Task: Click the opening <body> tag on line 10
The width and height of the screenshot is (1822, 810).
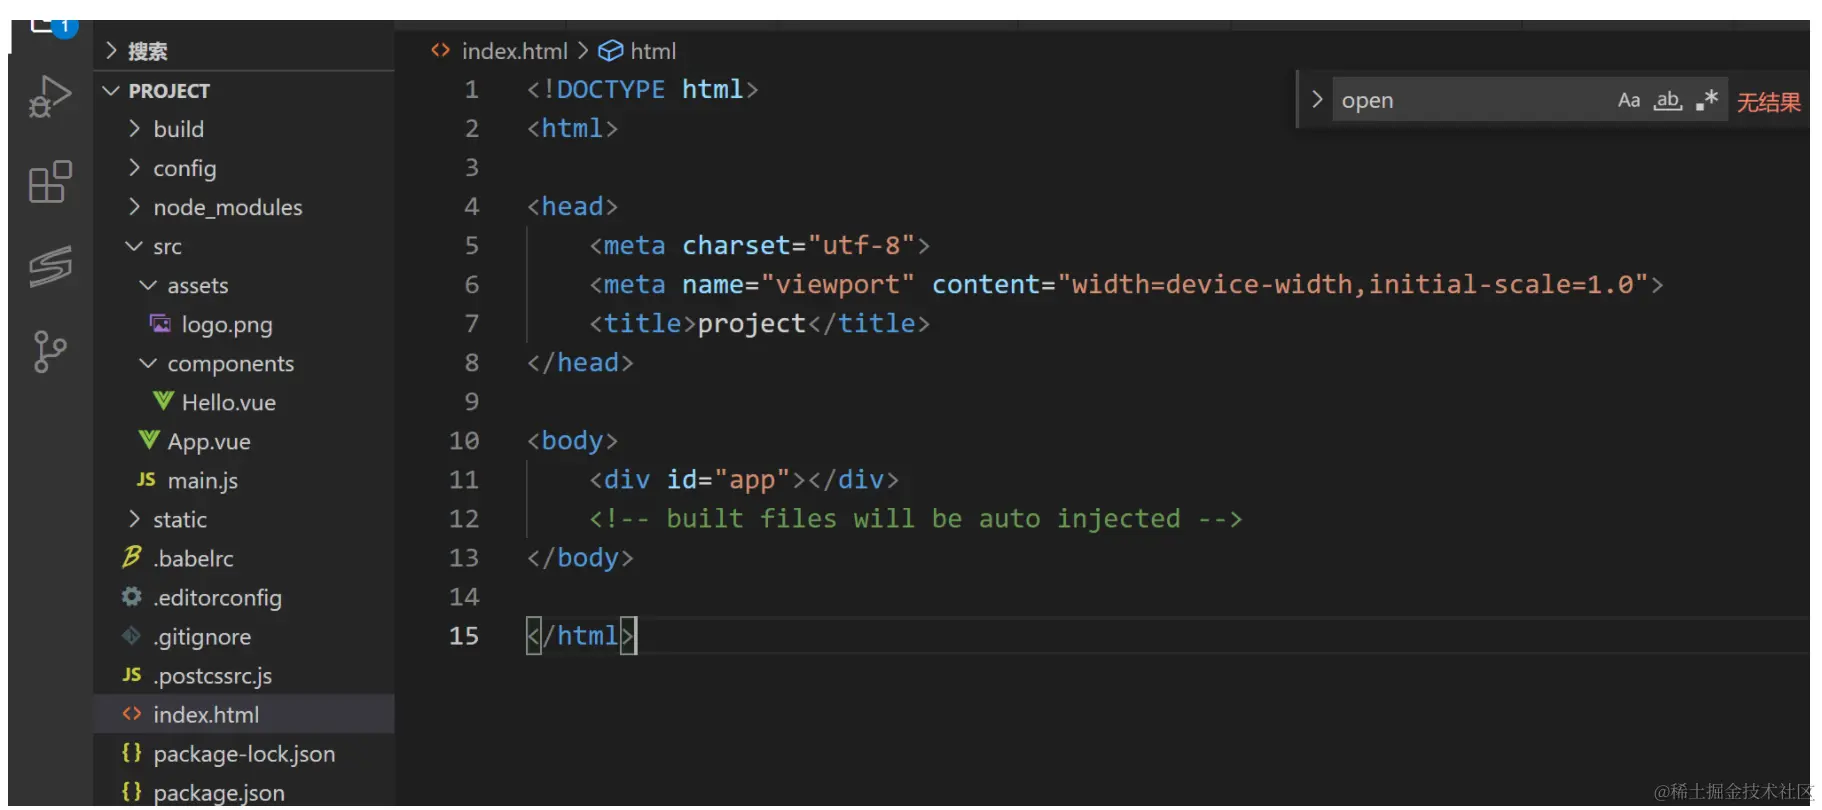Action: pos(572,440)
